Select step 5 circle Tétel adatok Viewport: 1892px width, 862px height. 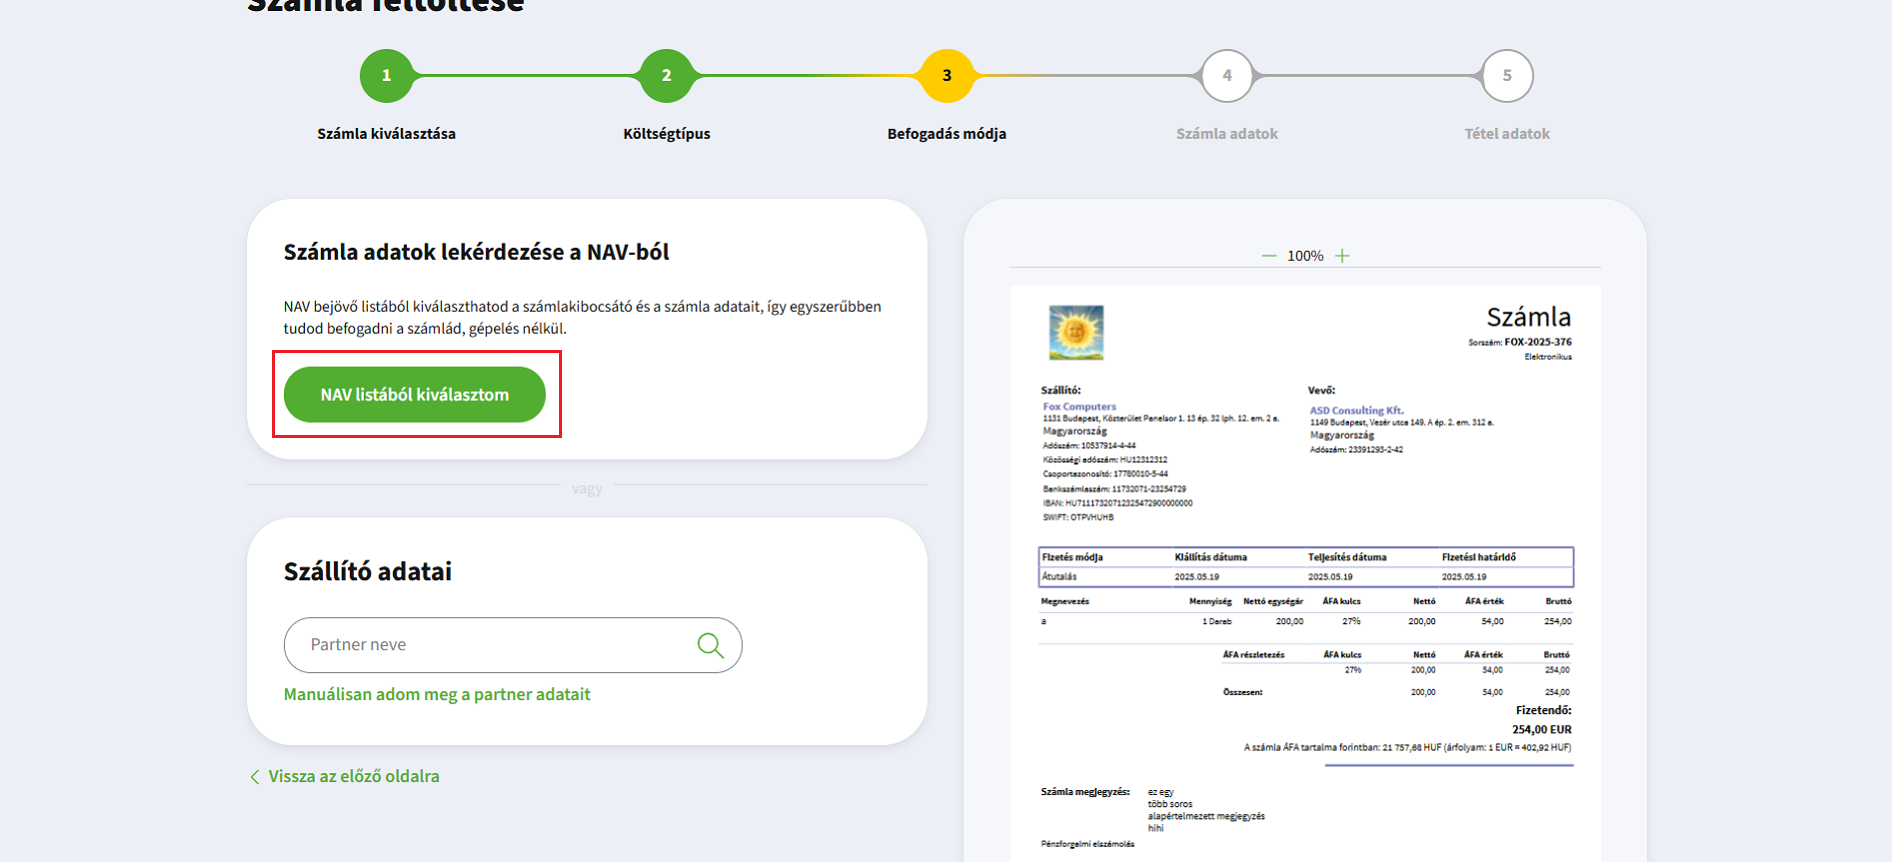point(1507,76)
